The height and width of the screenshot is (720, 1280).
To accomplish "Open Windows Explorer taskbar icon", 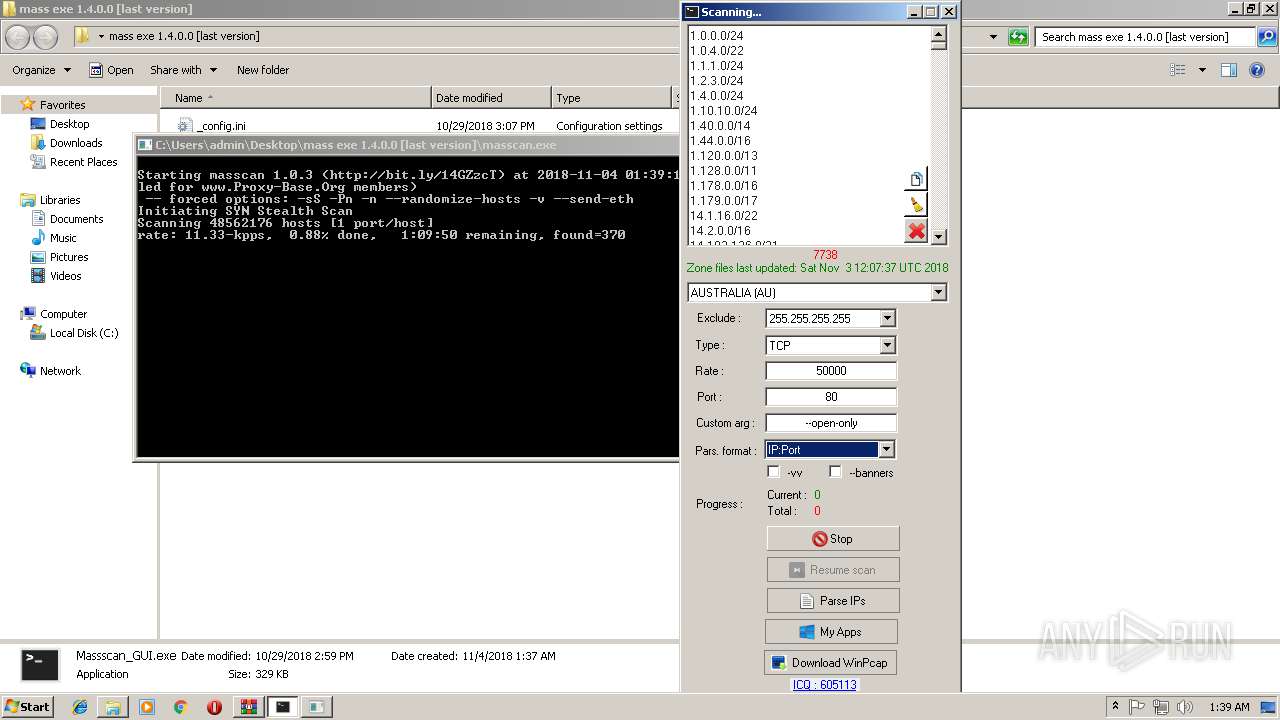I will click(x=113, y=707).
